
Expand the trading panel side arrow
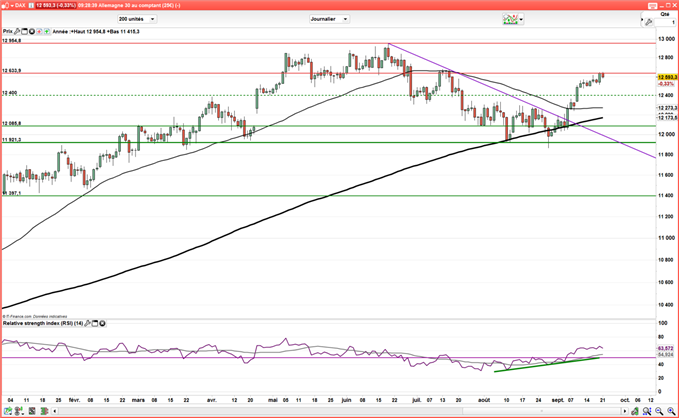642,19
